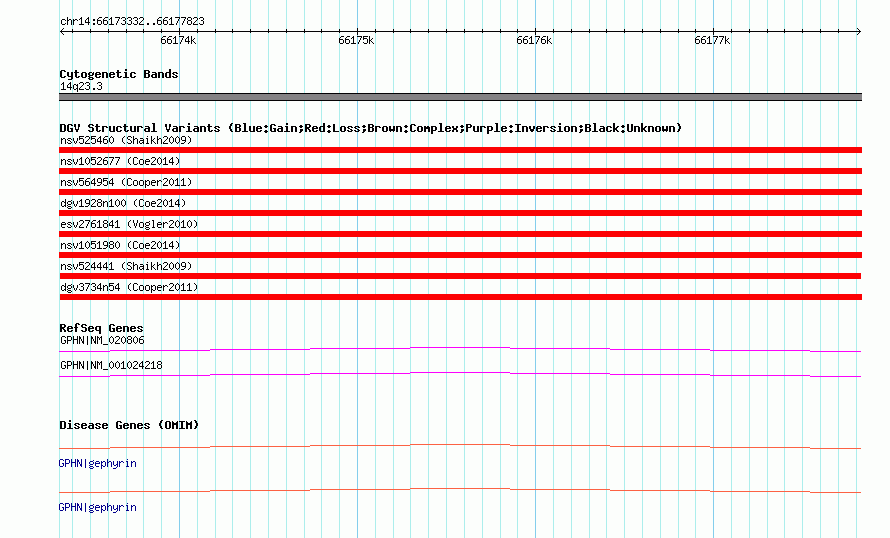Click the red bar under nsv524441
Screen dimensions: 890x538
tap(460, 276)
